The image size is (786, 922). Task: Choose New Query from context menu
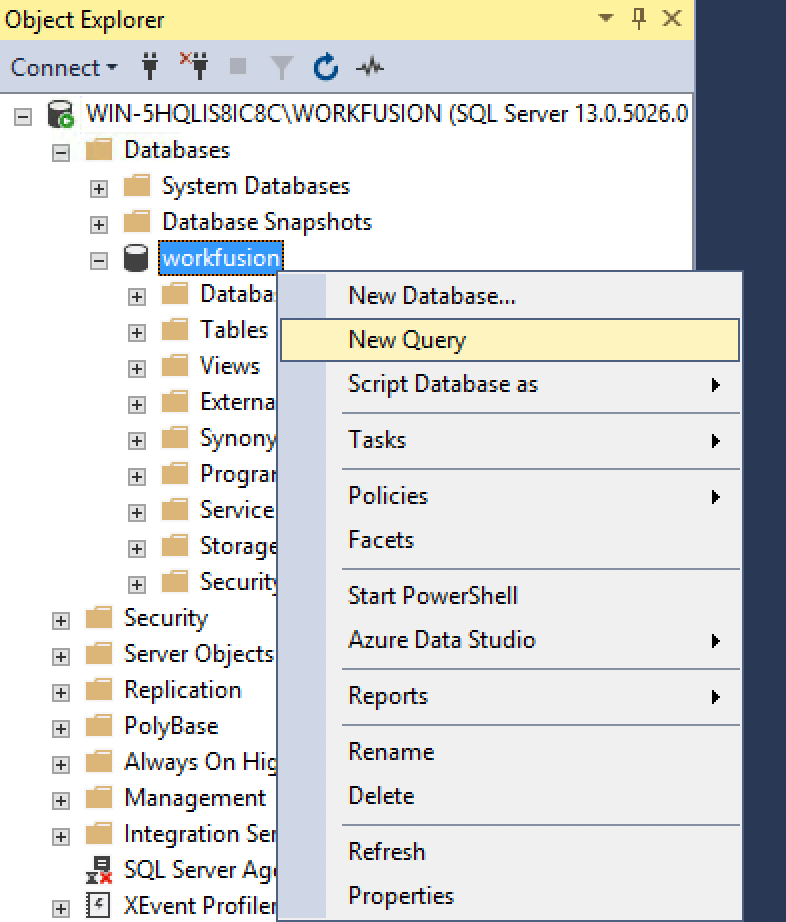point(510,340)
